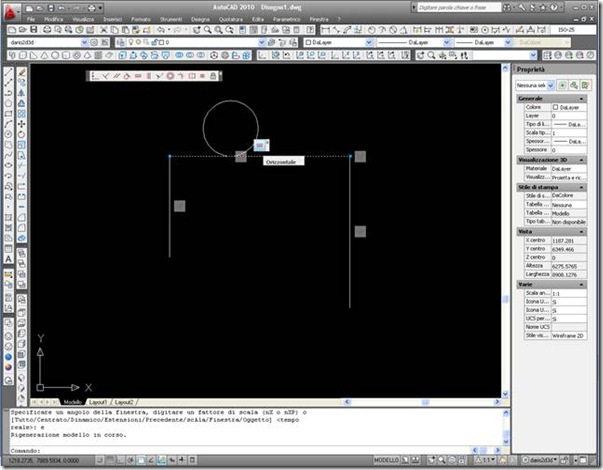The height and width of the screenshot is (470, 603).
Task: Click the Plot printer icon in standard toolbar
Action: tap(47, 30)
